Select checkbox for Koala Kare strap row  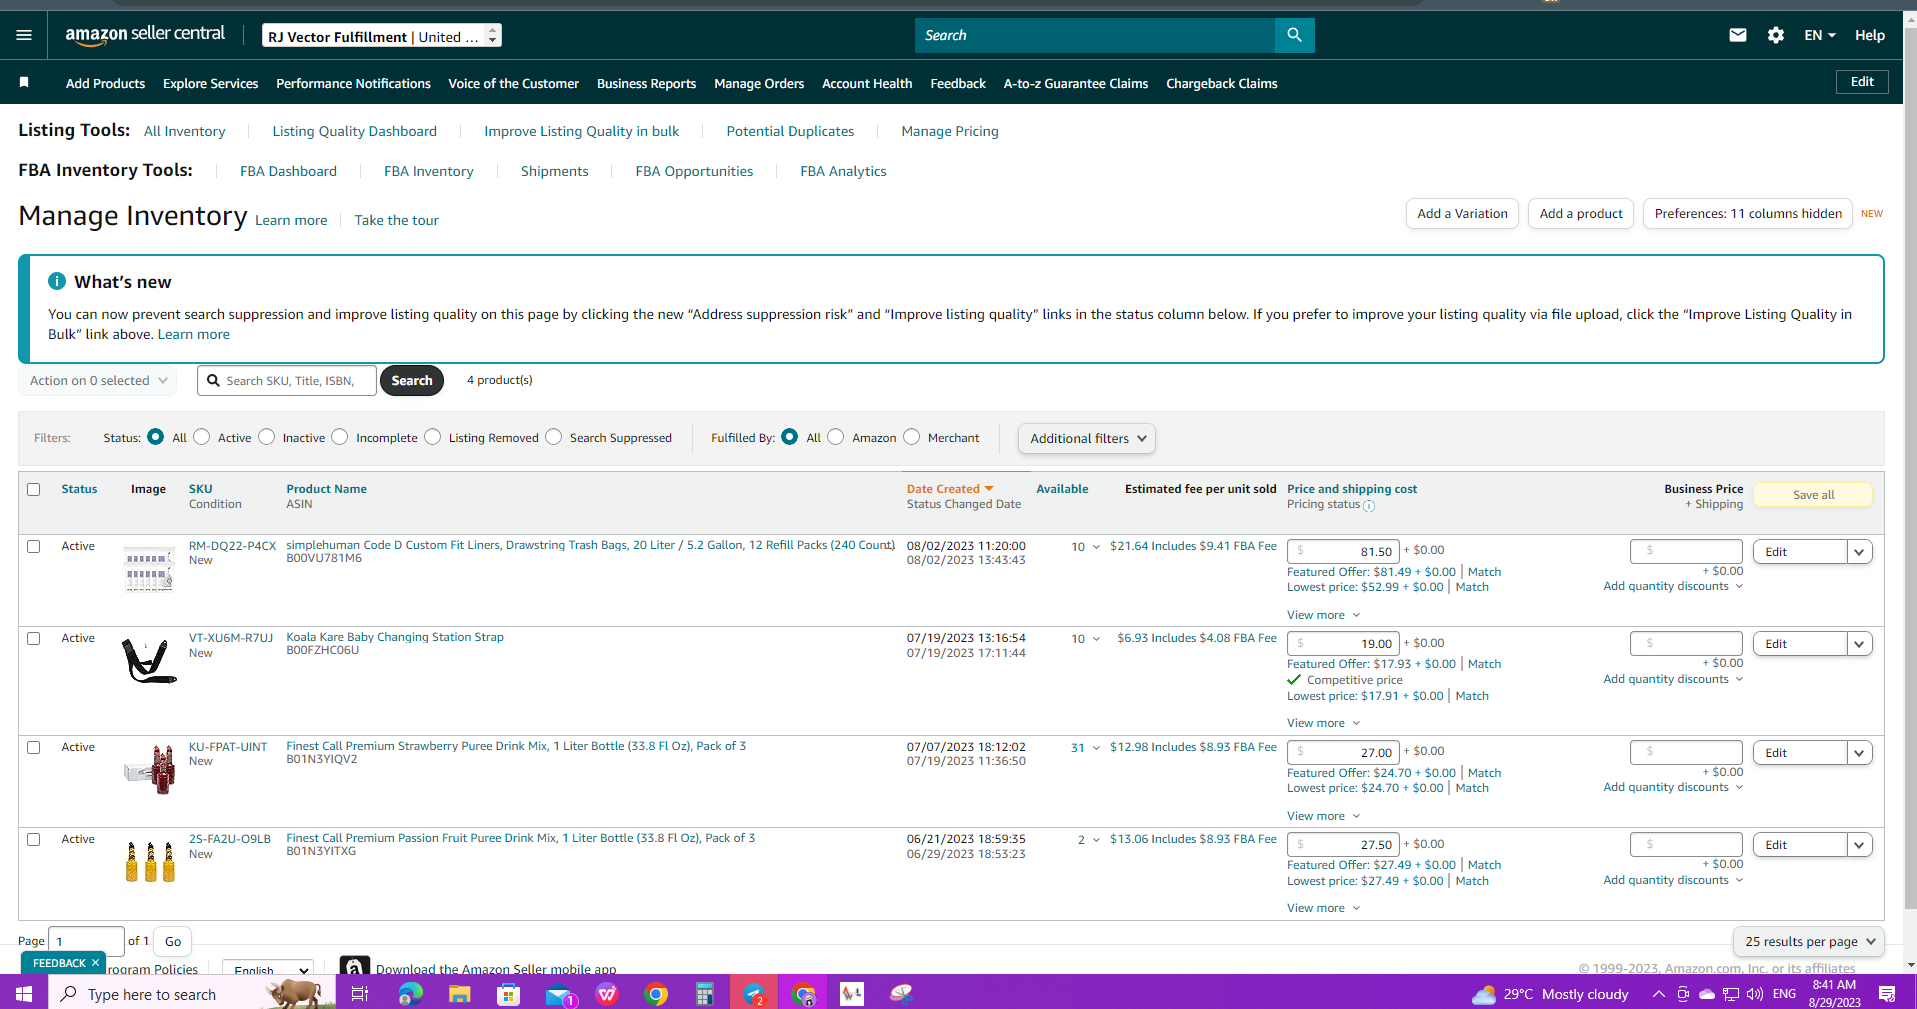click(x=34, y=638)
